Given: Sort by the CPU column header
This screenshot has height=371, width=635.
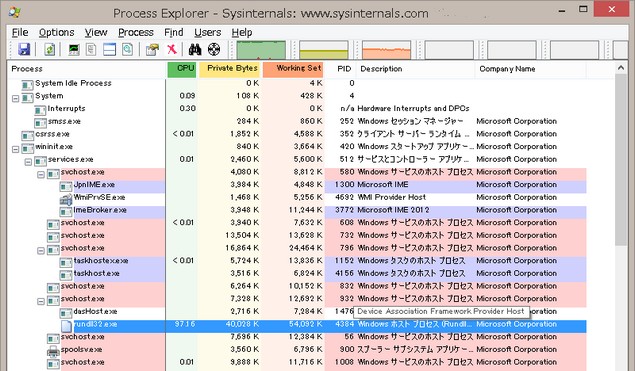Looking at the screenshot, I should click(182, 69).
